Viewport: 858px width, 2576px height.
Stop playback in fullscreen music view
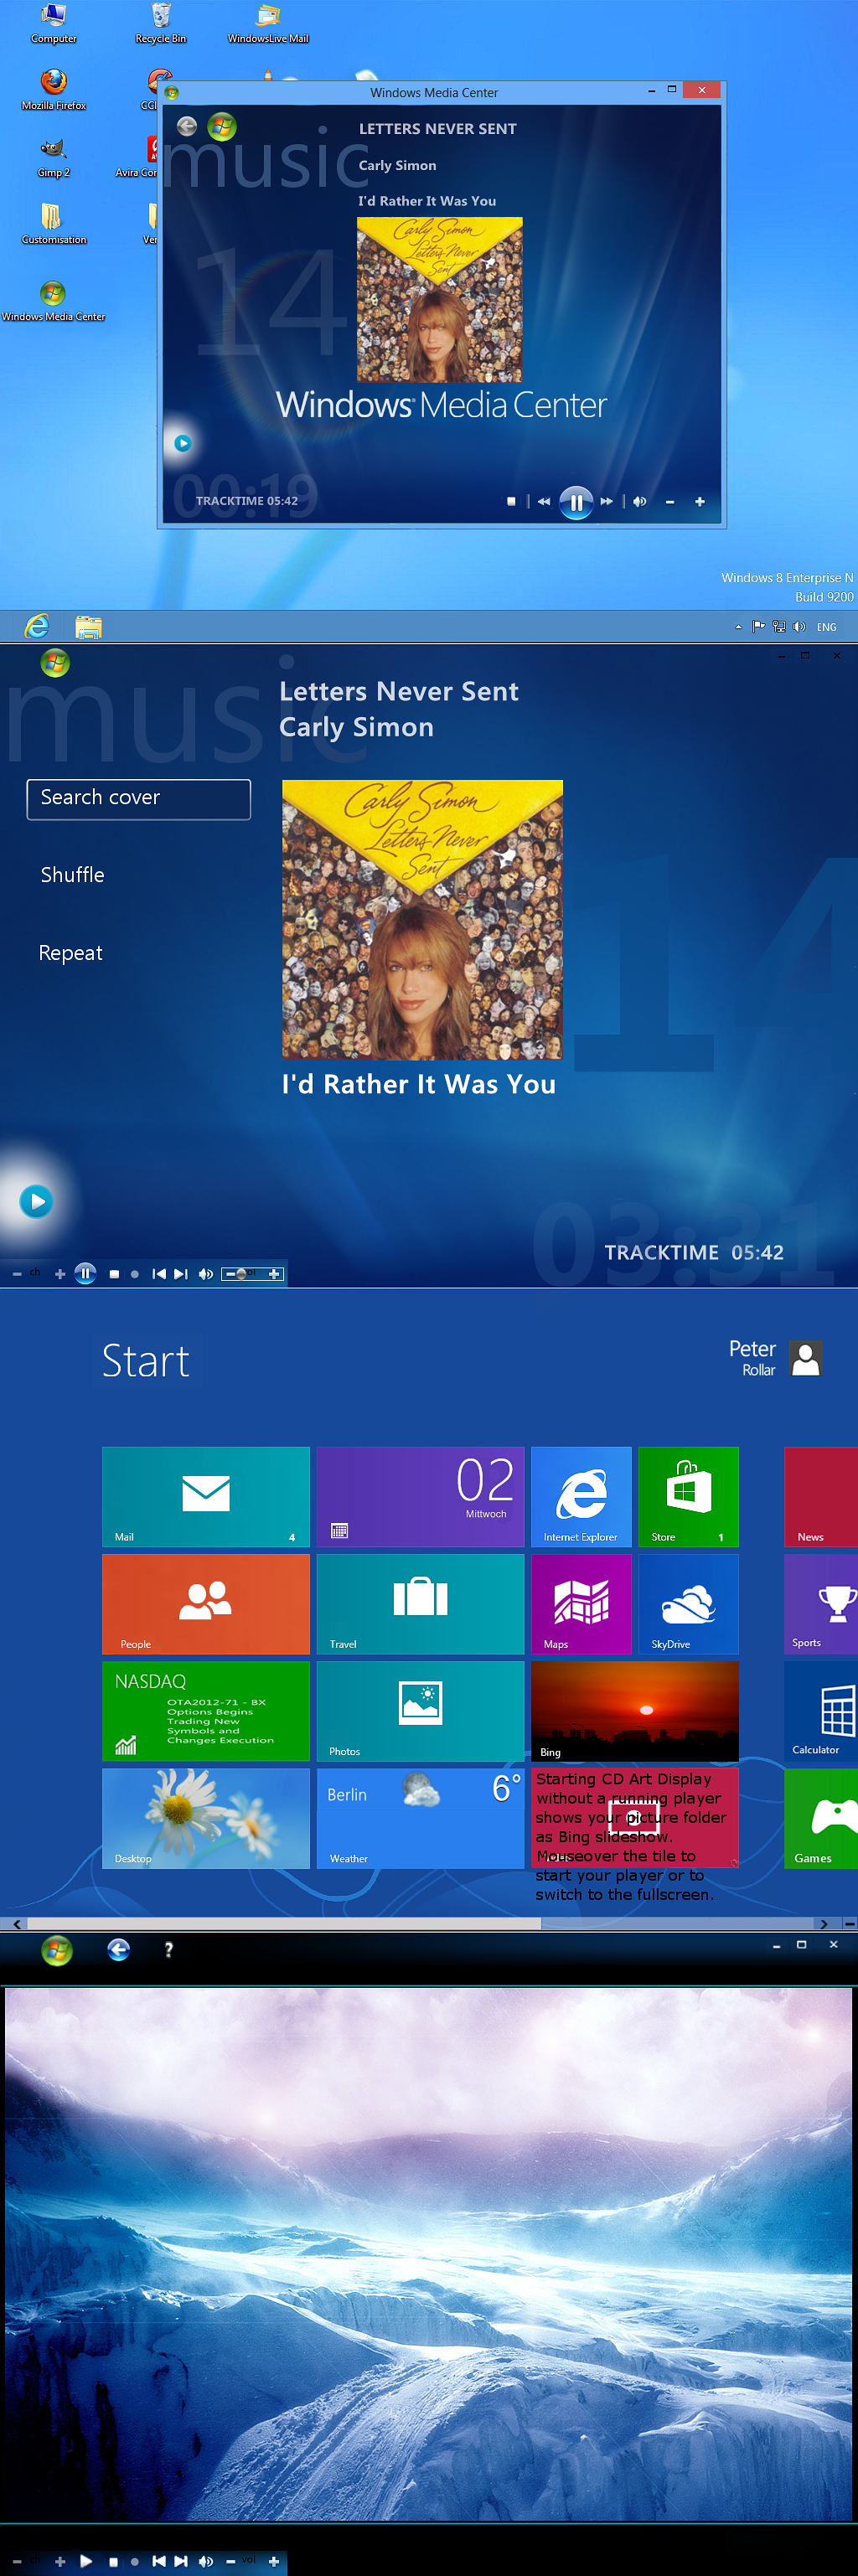coord(114,1274)
